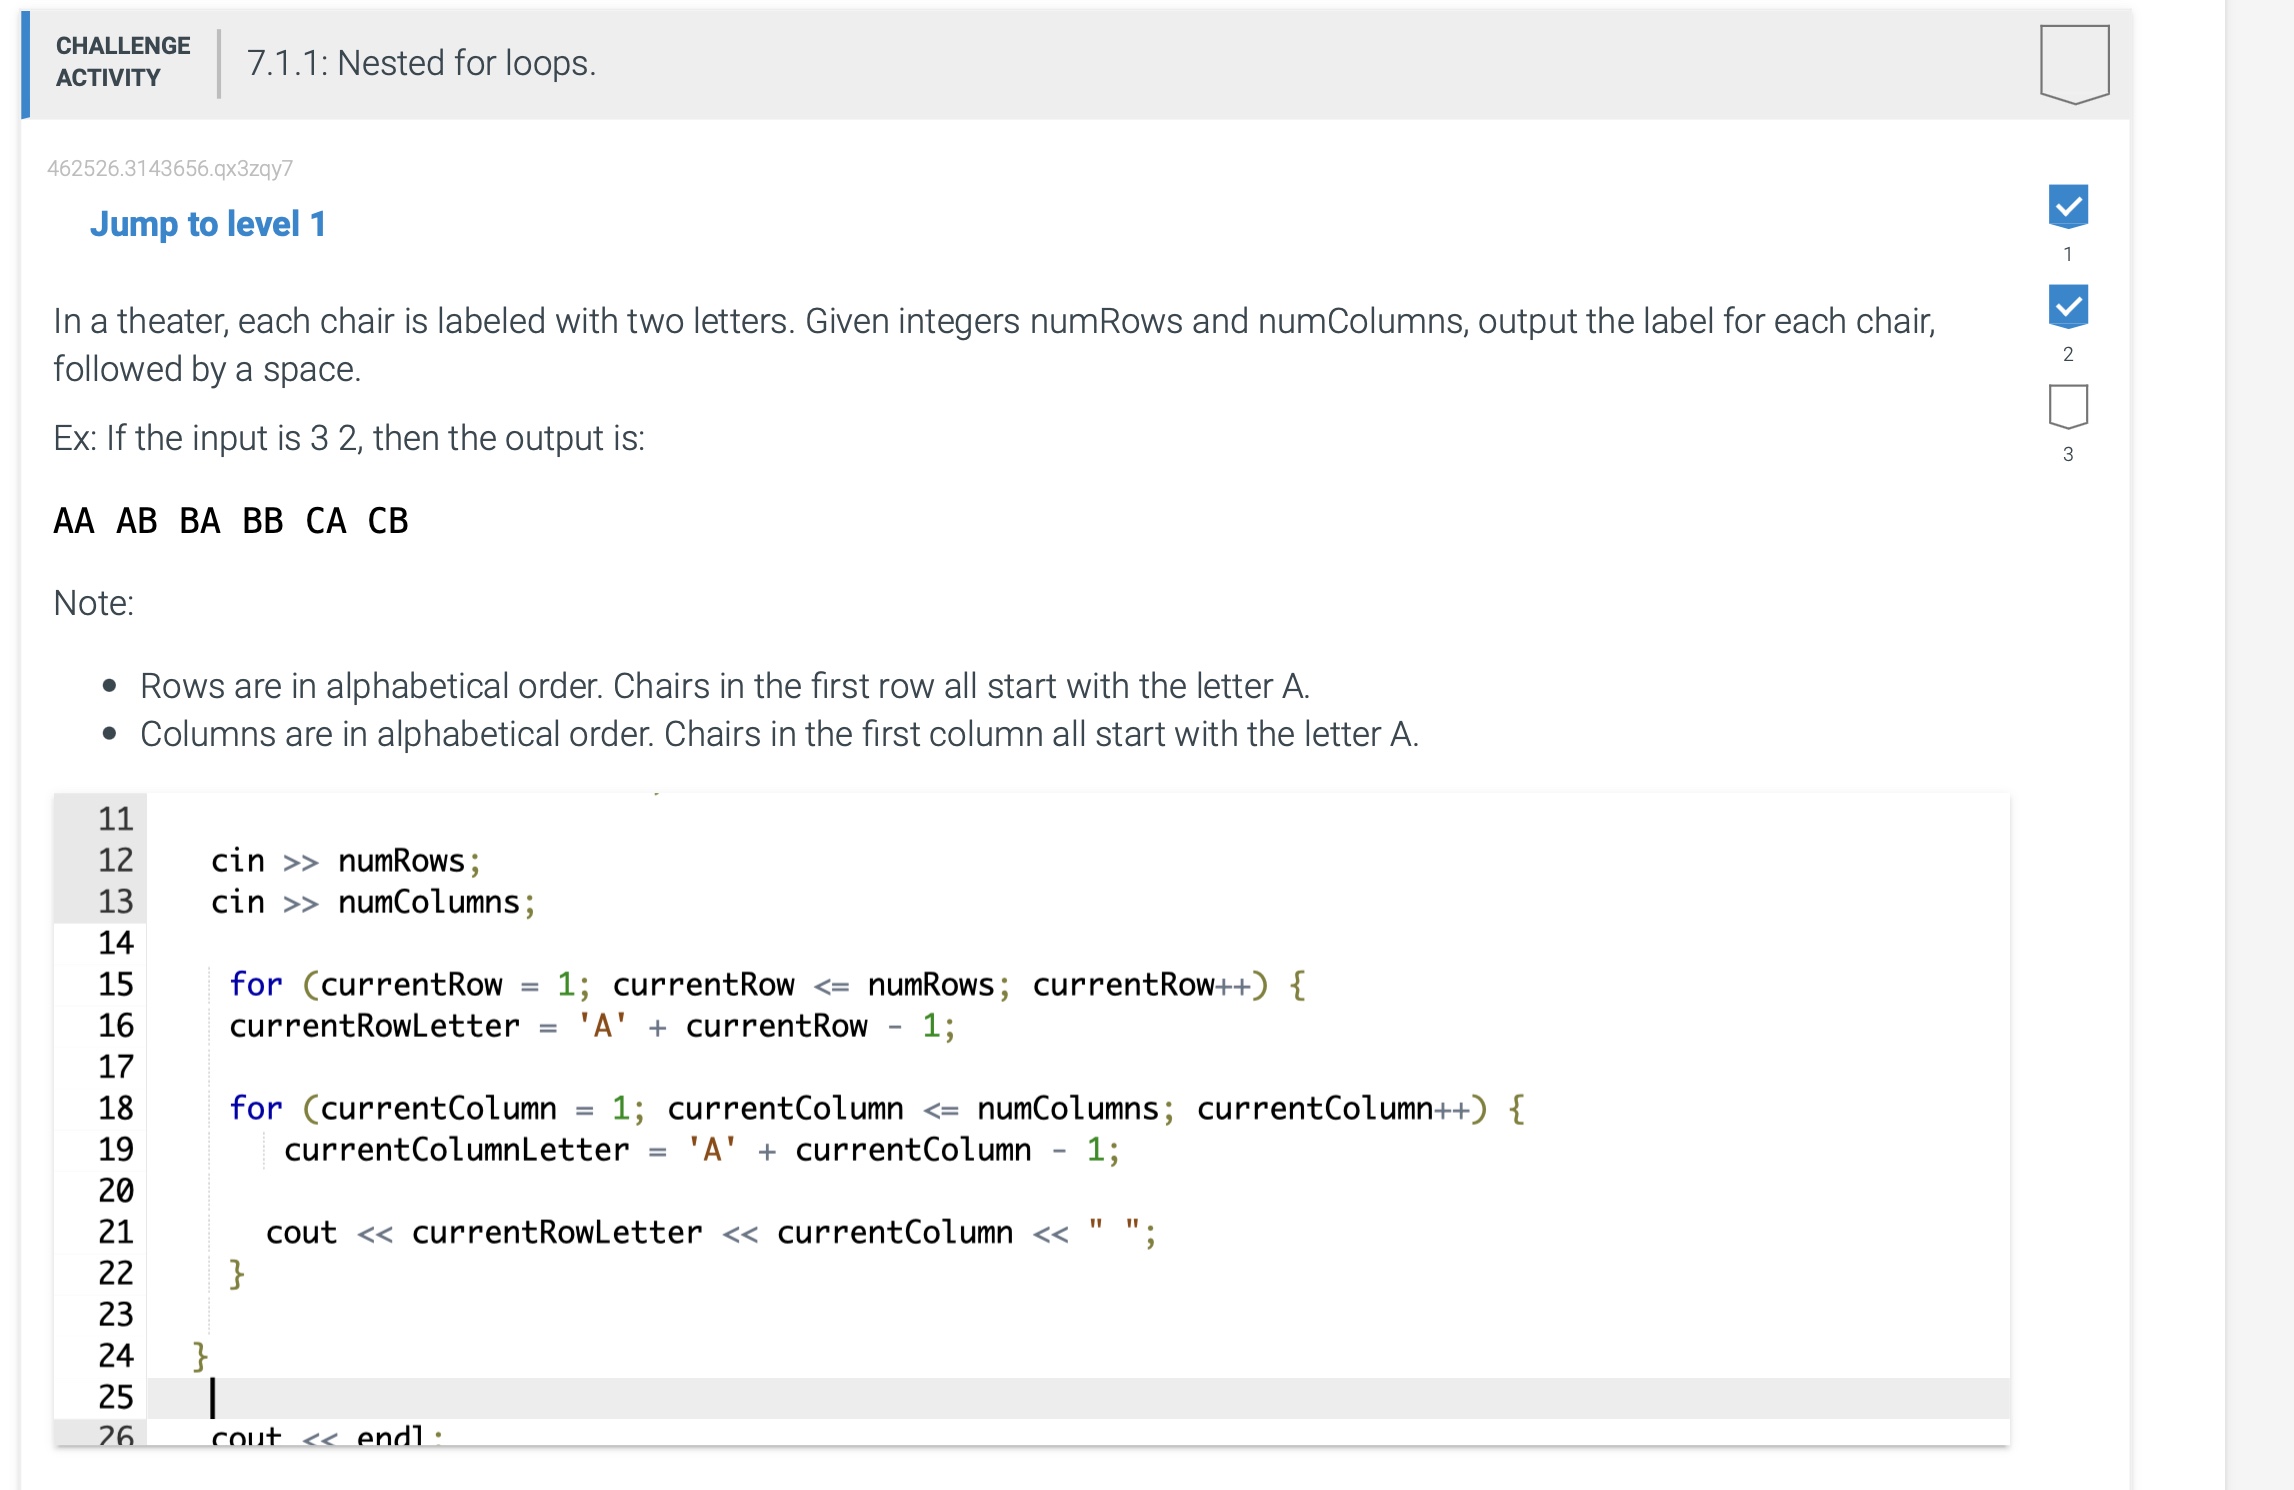Click the outer for keyword on line 15
Image resolution: width=2294 pixels, height=1490 pixels.
point(255,985)
